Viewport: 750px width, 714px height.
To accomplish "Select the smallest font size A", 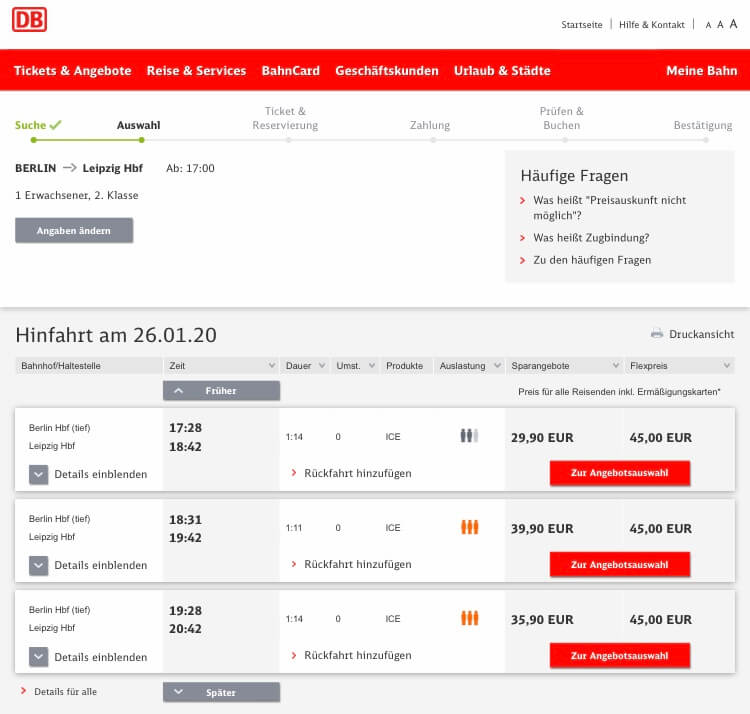I will (x=708, y=25).
